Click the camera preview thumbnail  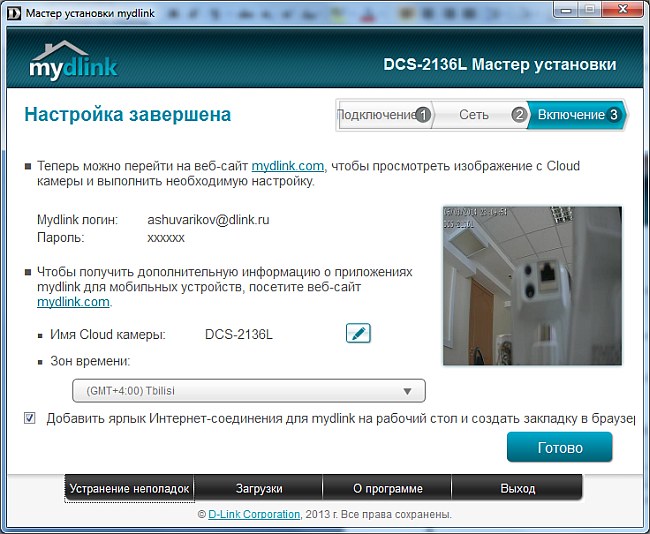coord(532,286)
